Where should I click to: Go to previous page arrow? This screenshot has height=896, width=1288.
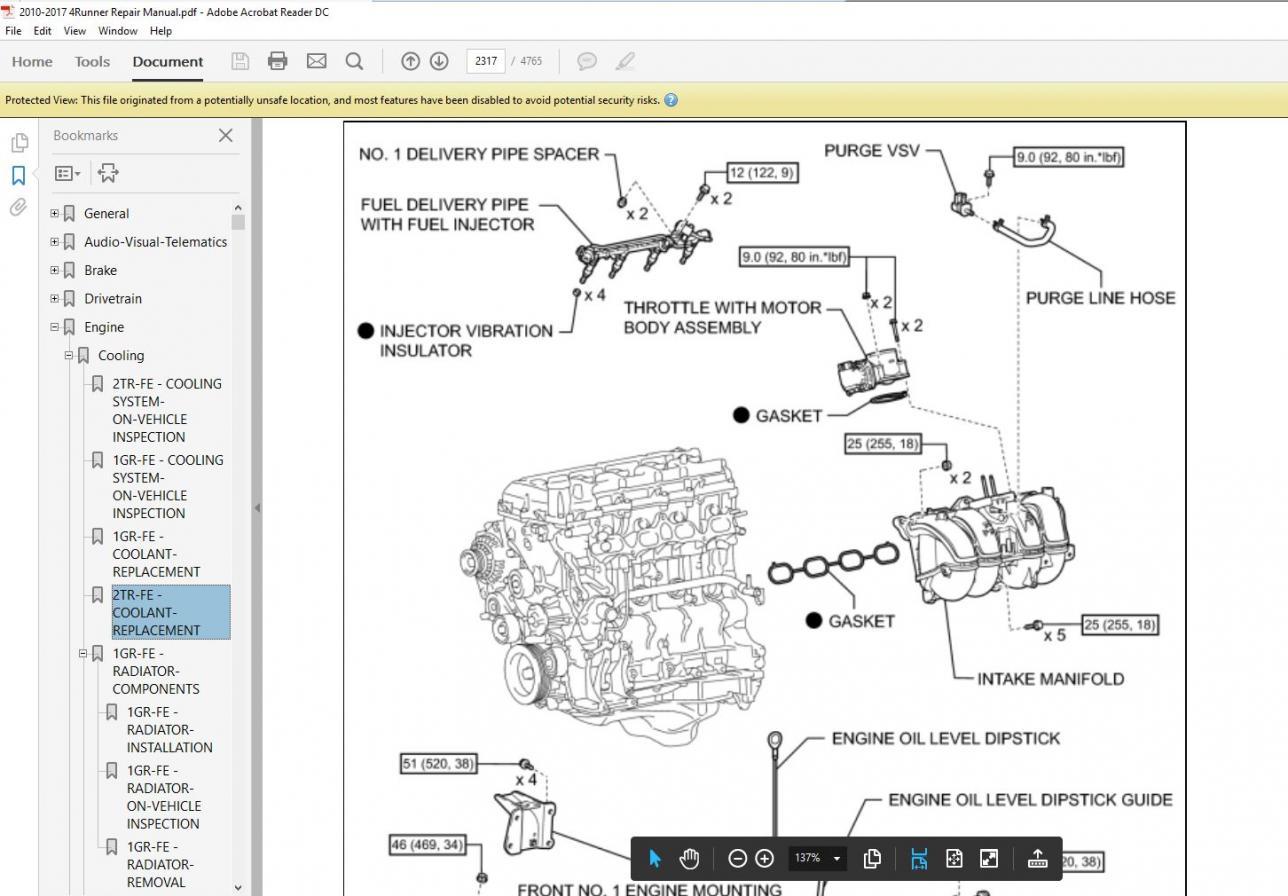(x=410, y=61)
